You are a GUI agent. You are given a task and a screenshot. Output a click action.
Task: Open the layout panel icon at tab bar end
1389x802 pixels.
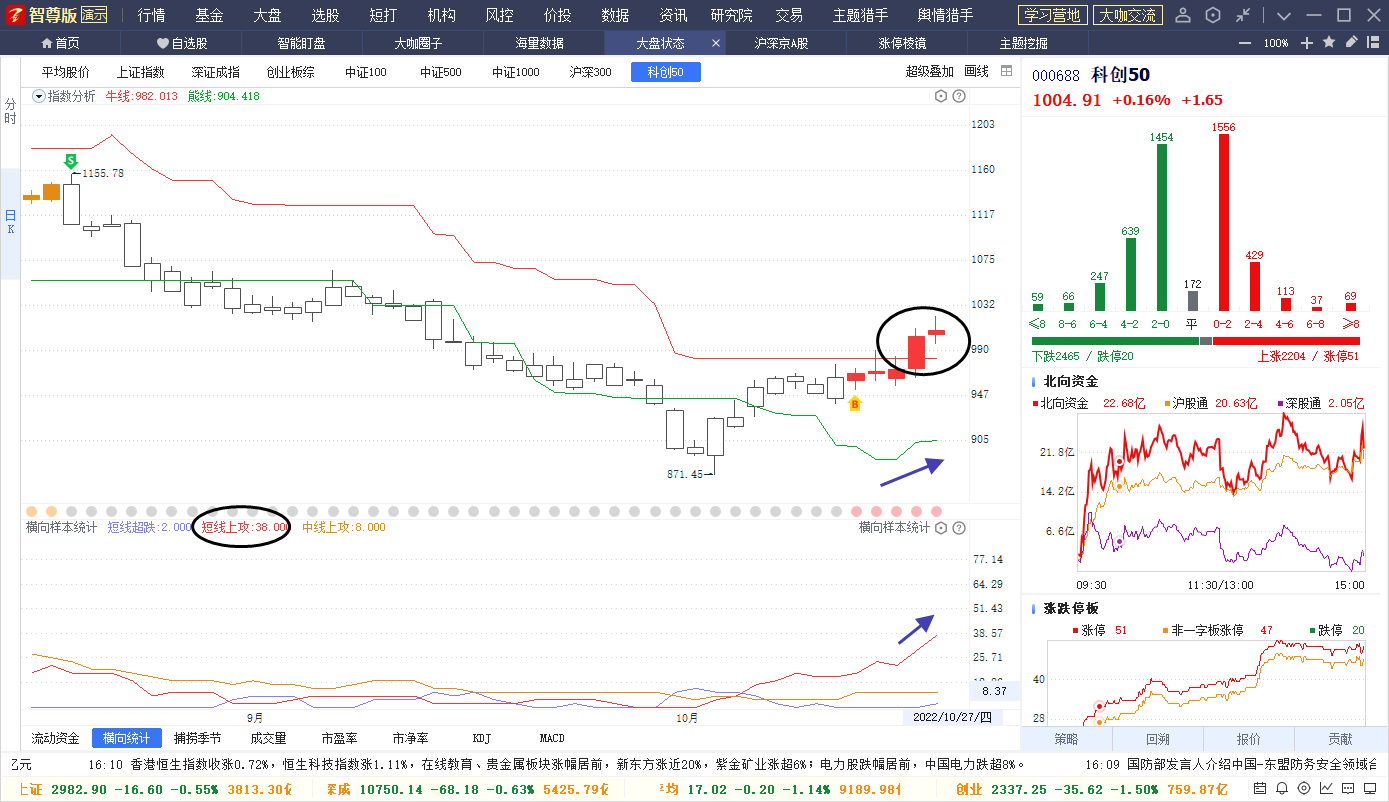pos(1374,42)
